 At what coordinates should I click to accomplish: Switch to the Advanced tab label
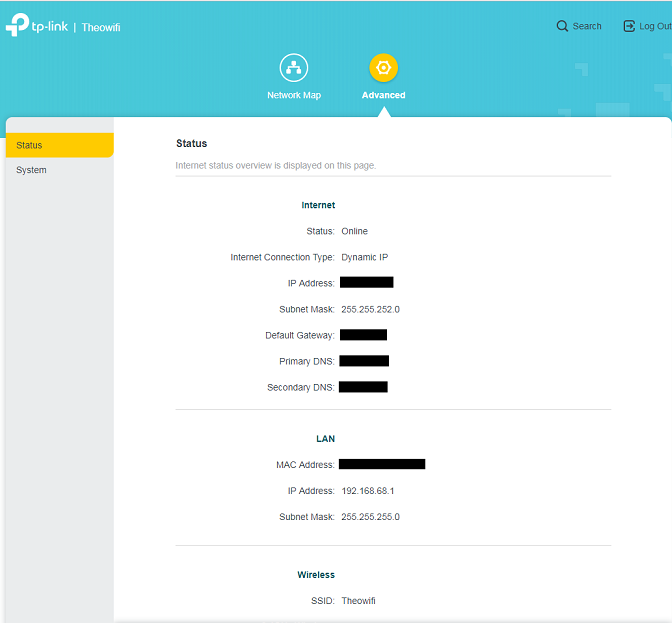[x=384, y=95]
